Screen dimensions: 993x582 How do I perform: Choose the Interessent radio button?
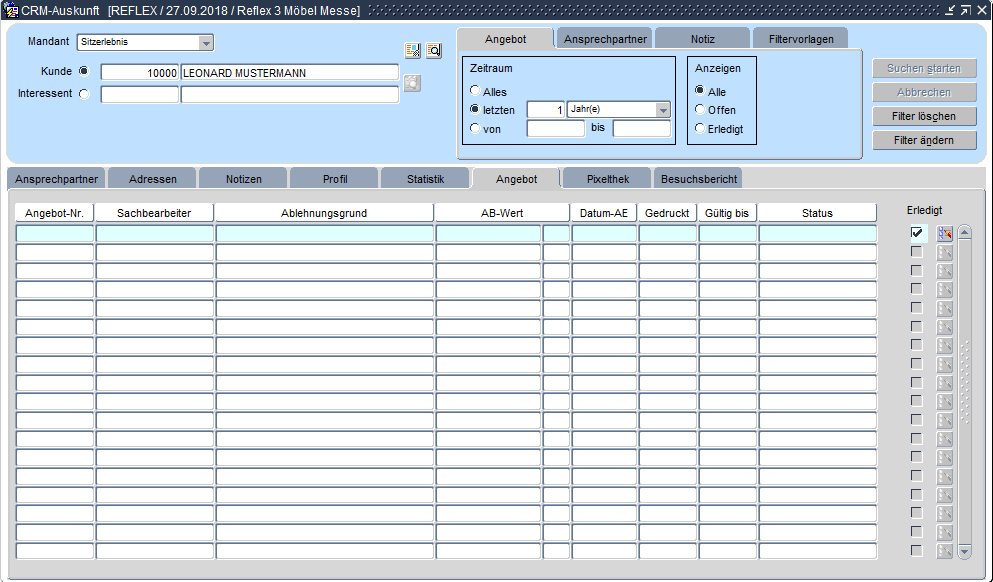click(83, 94)
